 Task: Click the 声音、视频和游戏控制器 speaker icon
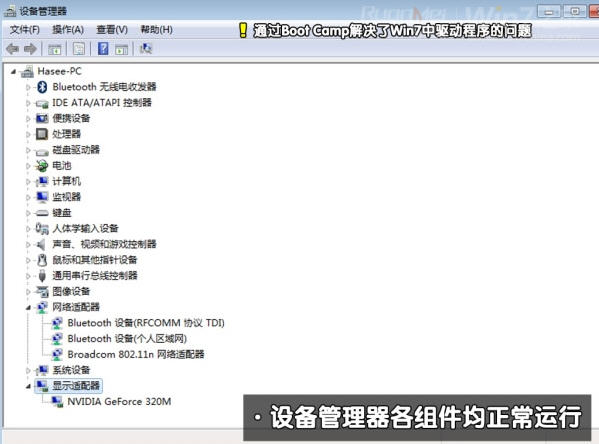[x=41, y=244]
